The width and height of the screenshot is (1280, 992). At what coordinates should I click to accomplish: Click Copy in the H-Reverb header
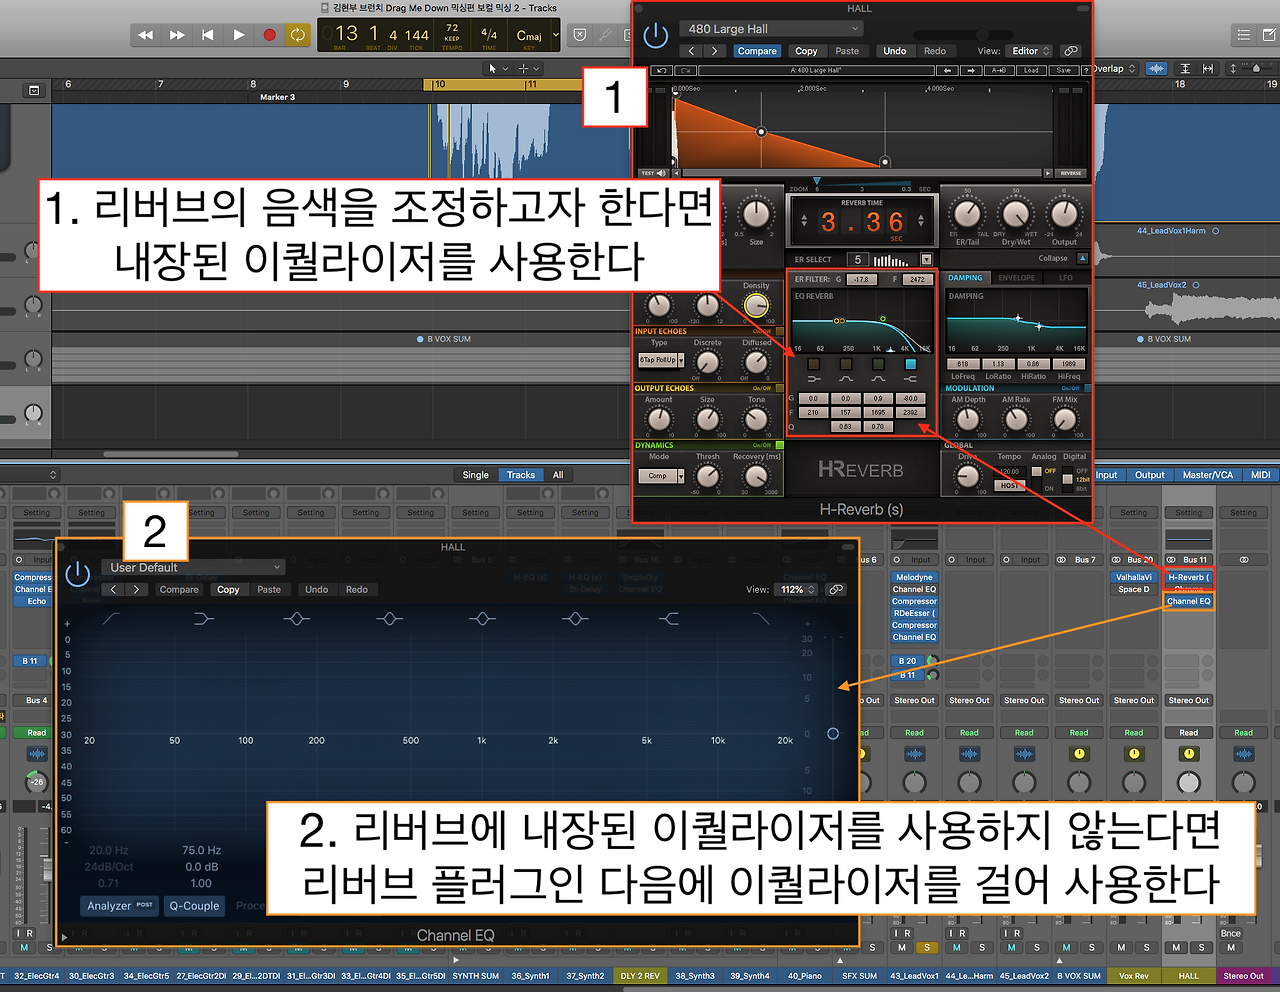pyautogui.click(x=806, y=51)
